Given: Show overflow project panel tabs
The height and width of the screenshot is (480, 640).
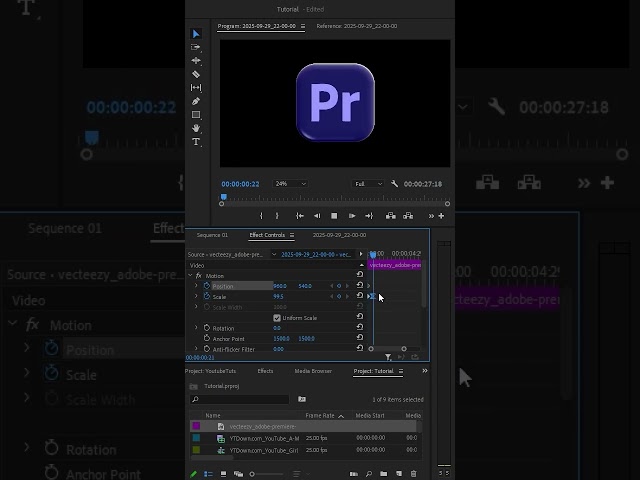Looking at the screenshot, I should tap(425, 371).
